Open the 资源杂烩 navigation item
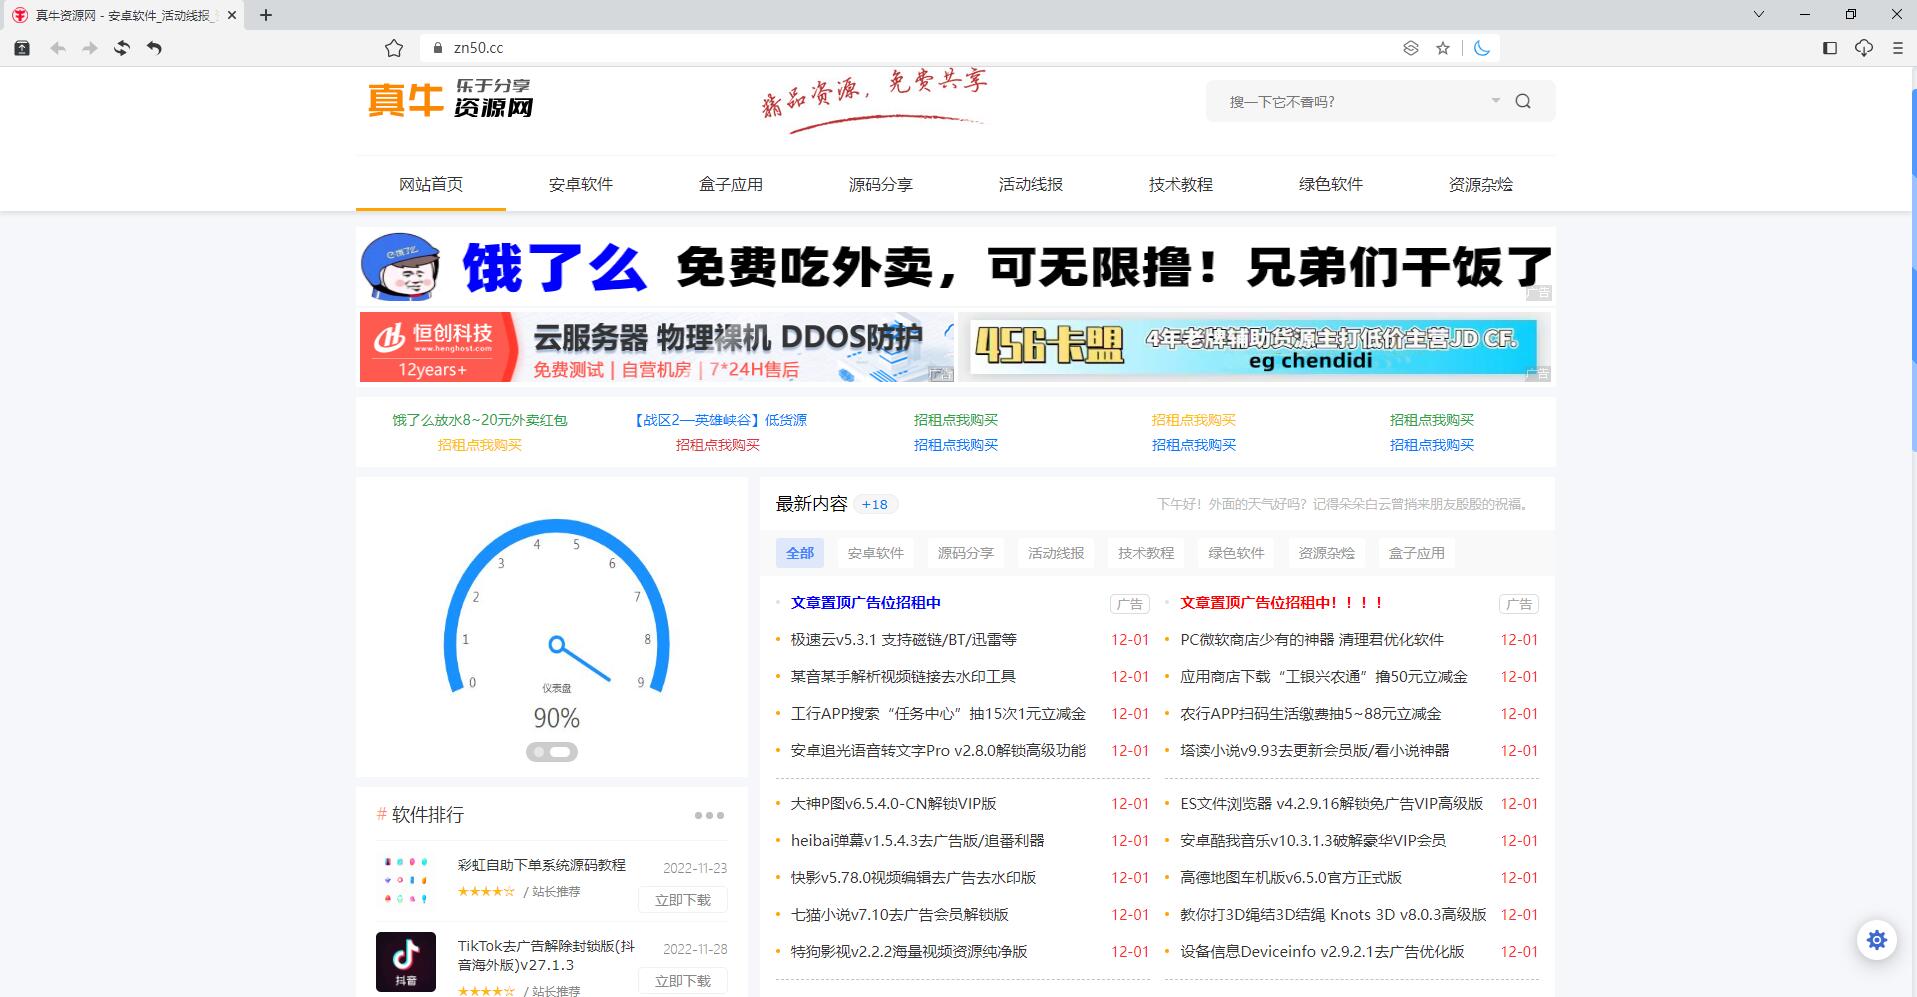 tap(1481, 184)
